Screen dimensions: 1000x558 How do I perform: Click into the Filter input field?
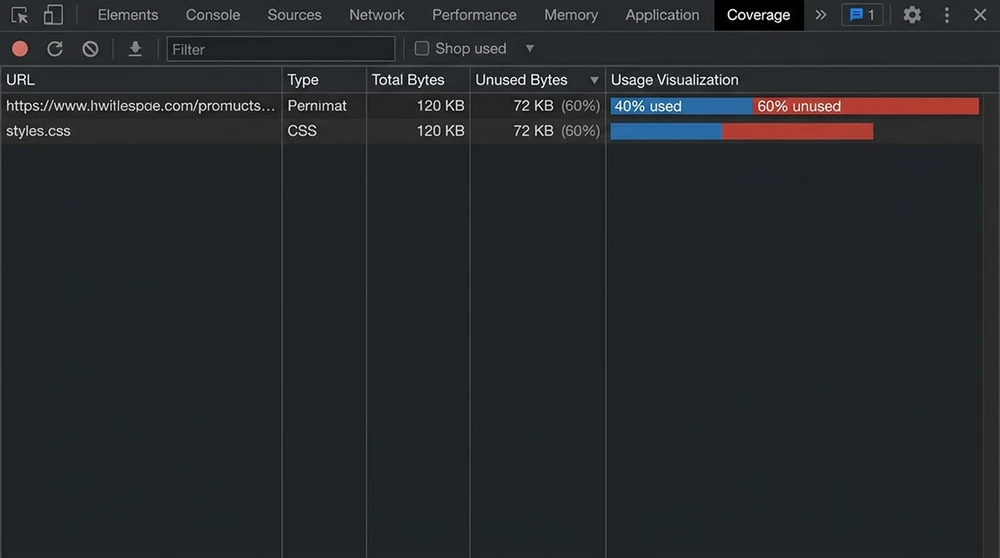point(281,49)
